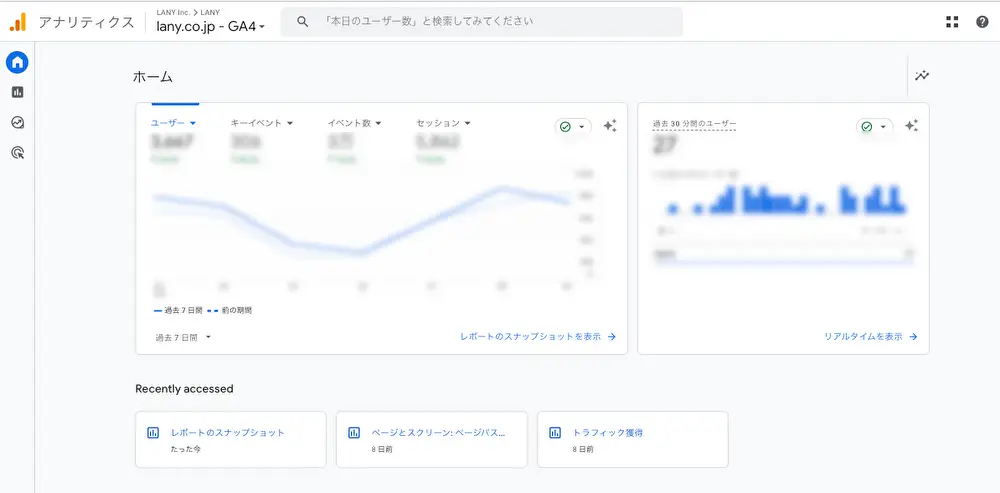Click レポートのスナップショットを表示 link

538,337
